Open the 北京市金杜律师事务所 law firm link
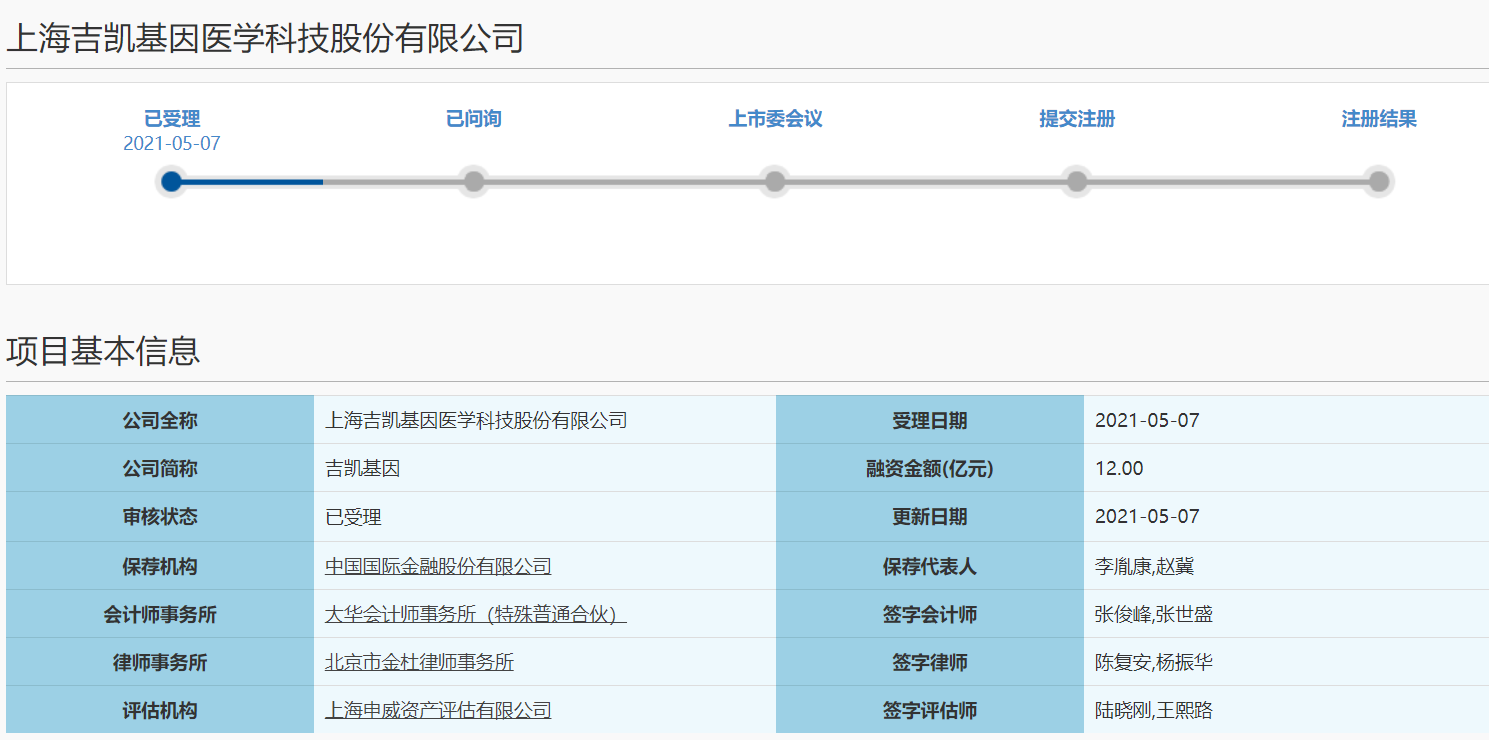Screen dimensions: 1489x740 (419, 662)
